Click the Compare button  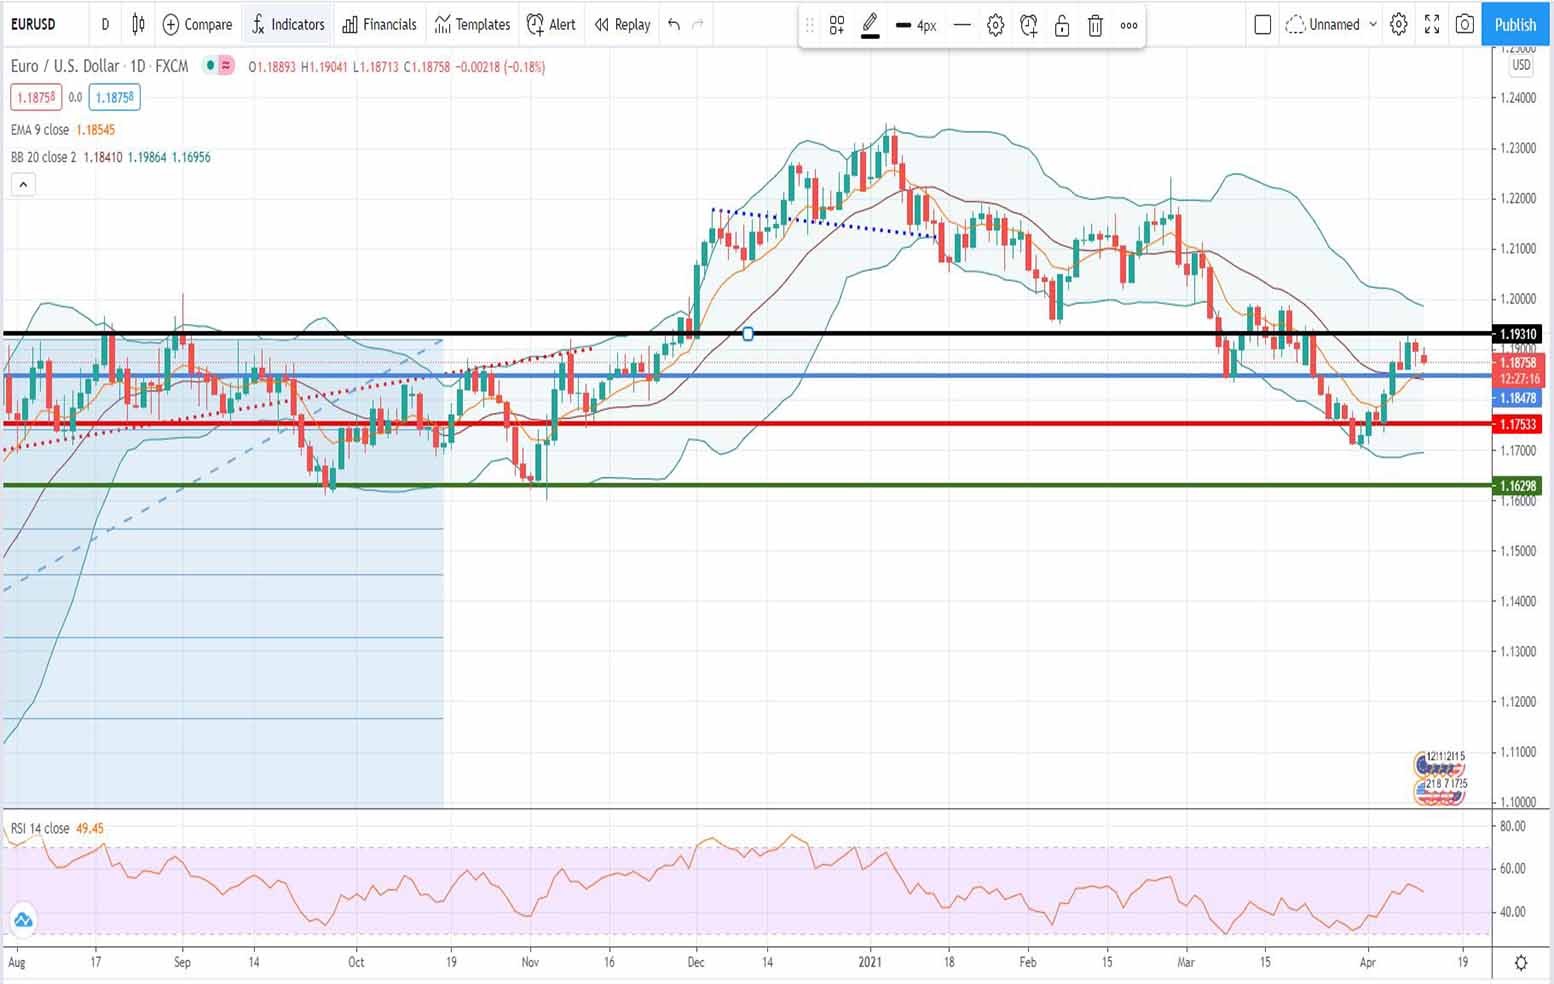pos(197,24)
